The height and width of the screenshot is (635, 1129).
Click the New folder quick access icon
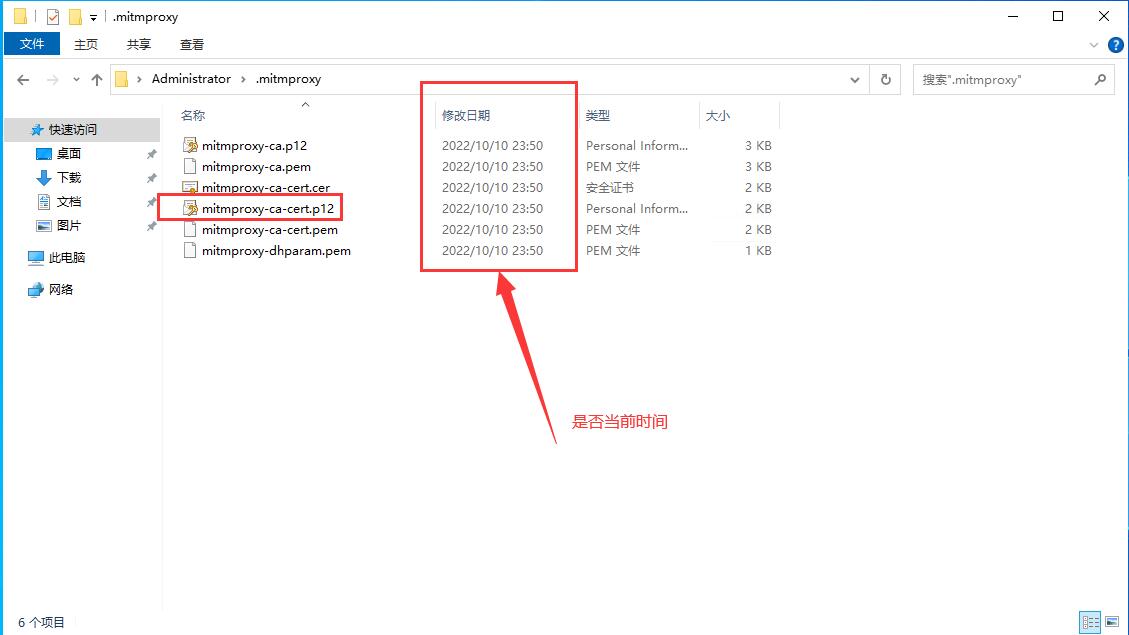pos(75,16)
